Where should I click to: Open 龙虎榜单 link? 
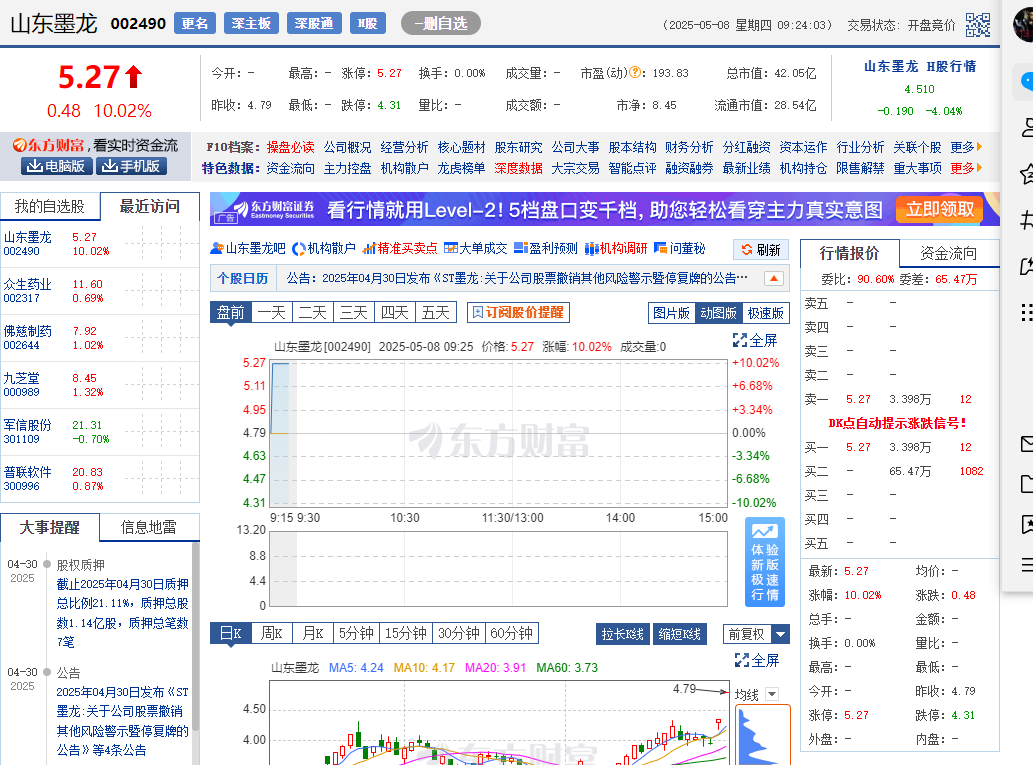[x=461, y=168]
